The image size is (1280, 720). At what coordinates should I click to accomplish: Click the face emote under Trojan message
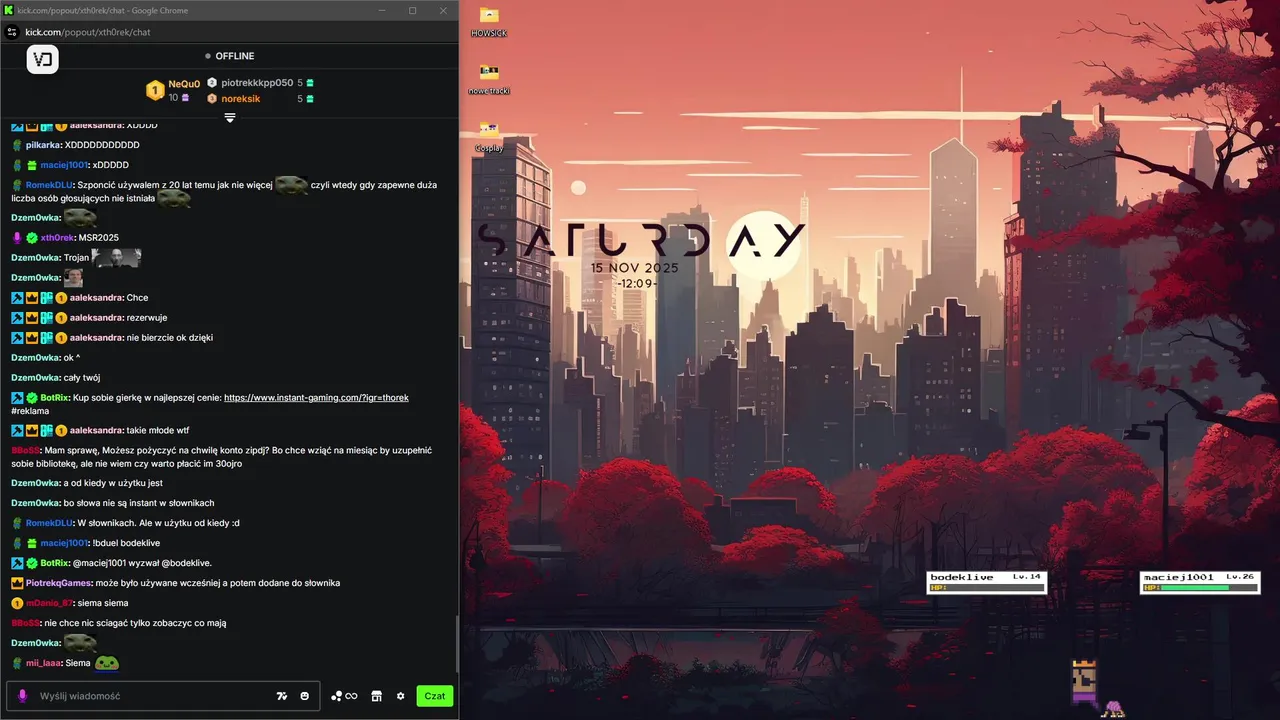tap(73, 278)
